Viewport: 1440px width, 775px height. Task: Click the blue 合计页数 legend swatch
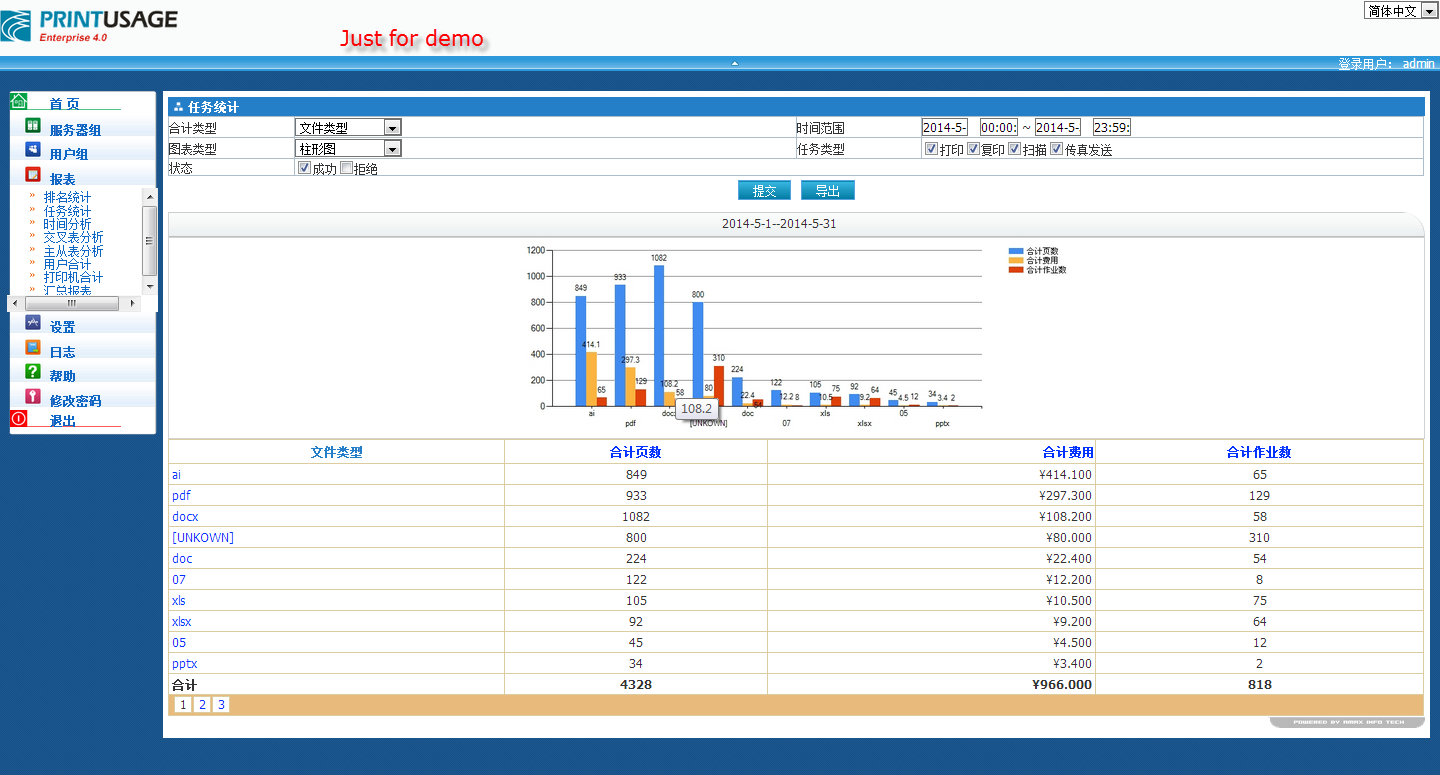pos(1016,251)
